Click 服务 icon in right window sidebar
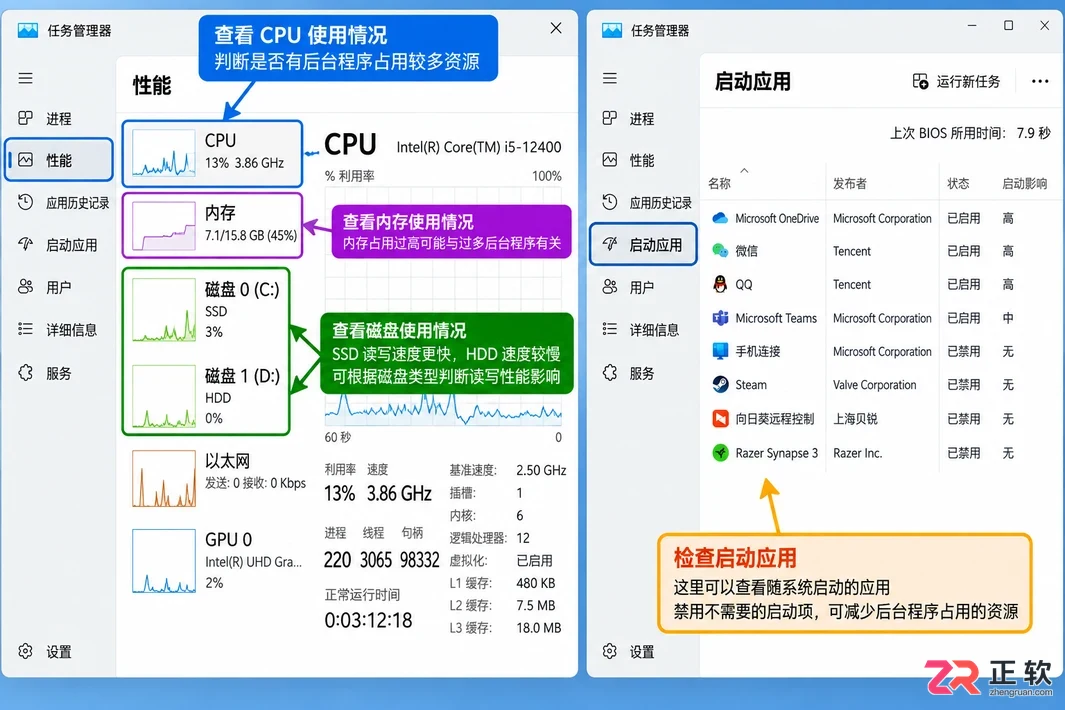The width and height of the screenshot is (1065, 710). [609, 372]
